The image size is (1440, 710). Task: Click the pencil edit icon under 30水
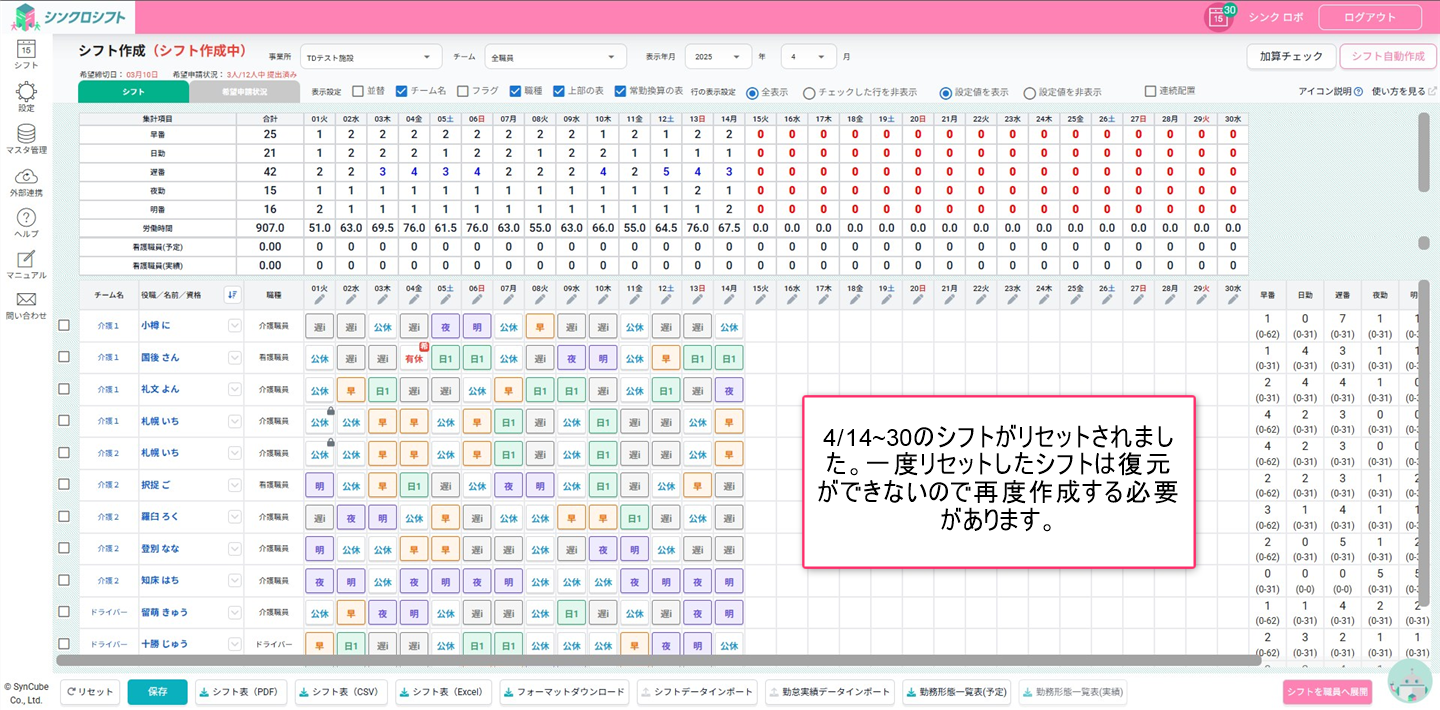[1233, 299]
